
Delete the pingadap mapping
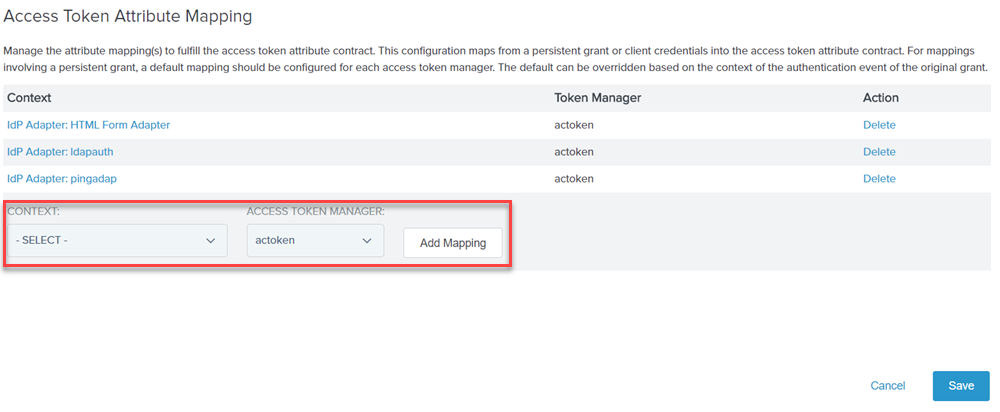[x=879, y=179]
